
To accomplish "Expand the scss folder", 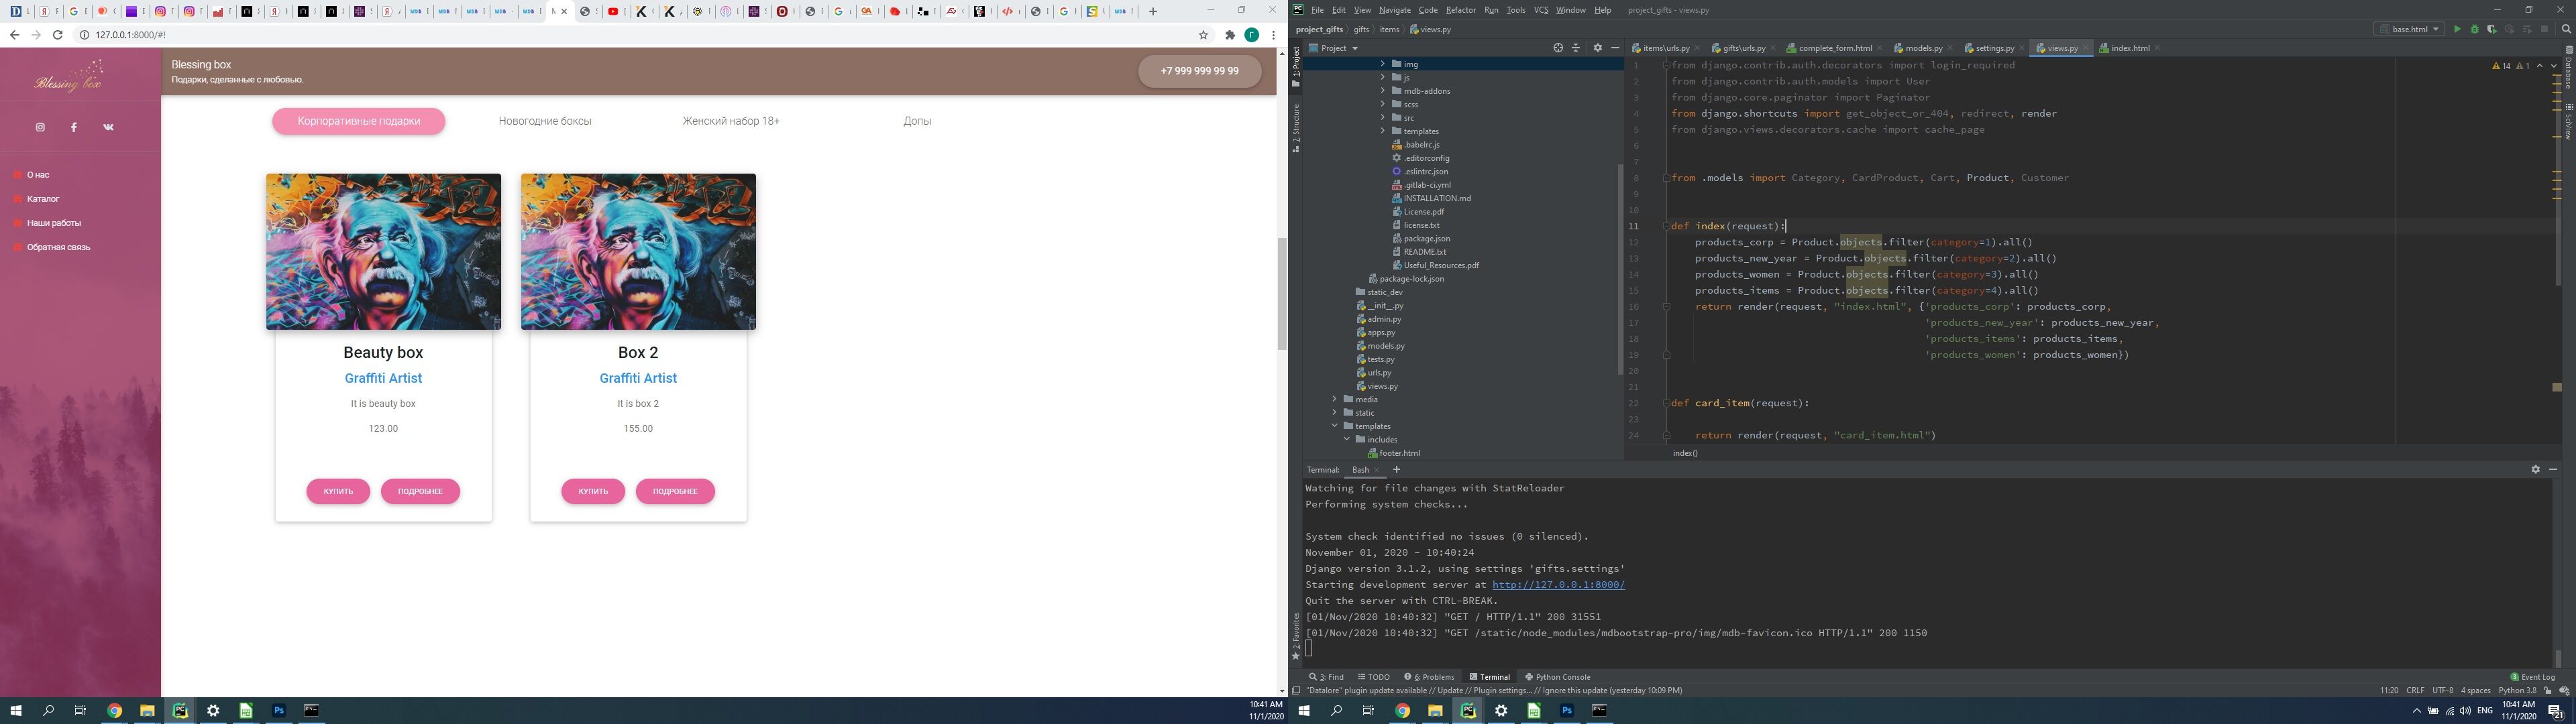I will (1383, 104).
